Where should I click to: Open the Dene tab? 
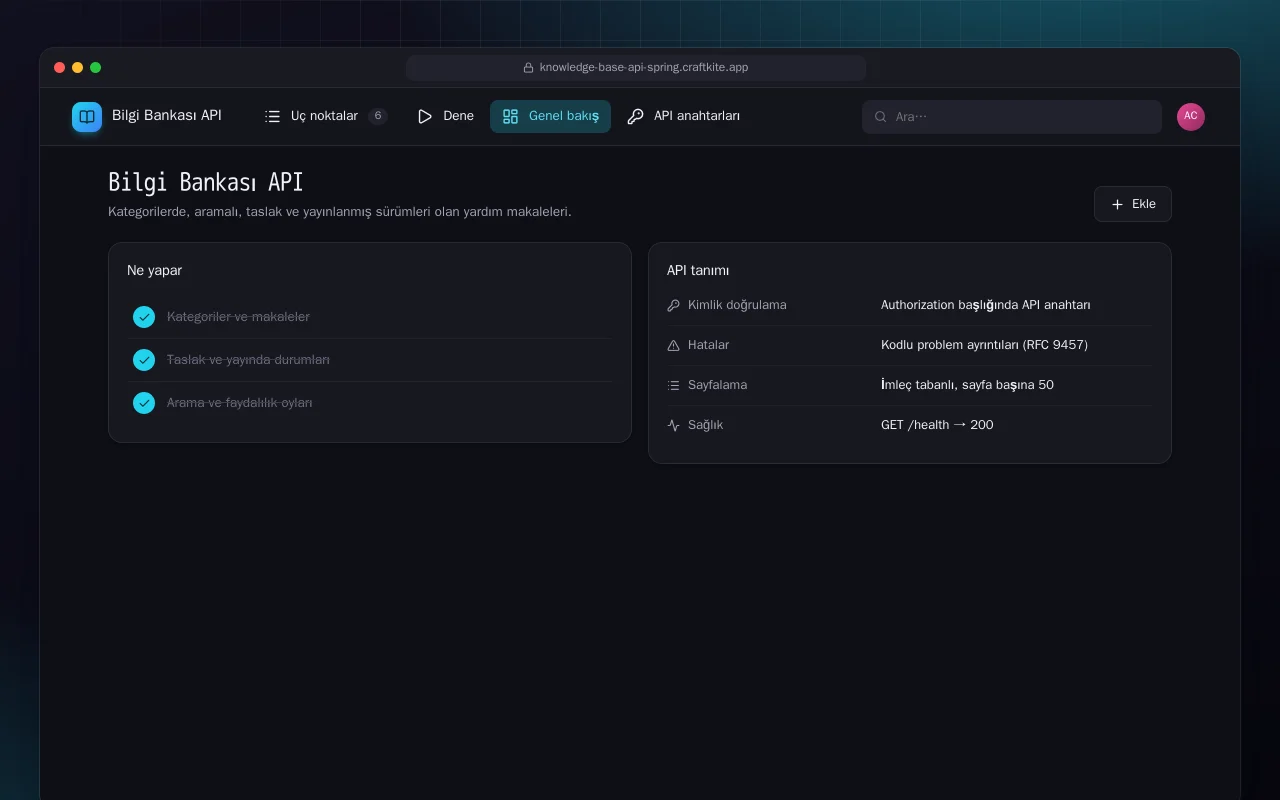(445, 116)
